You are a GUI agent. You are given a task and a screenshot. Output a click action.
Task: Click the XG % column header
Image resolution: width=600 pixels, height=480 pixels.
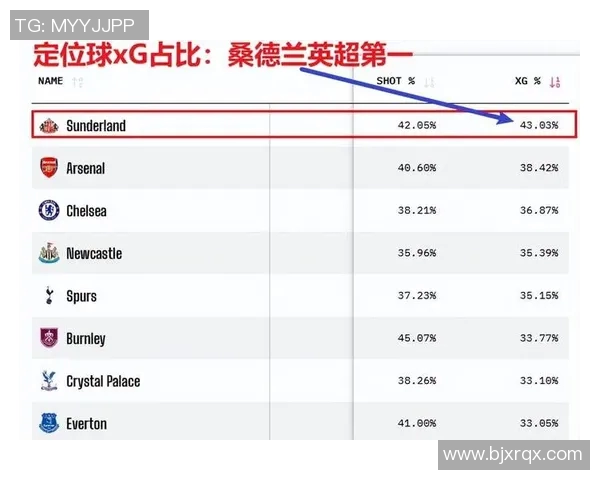(527, 81)
